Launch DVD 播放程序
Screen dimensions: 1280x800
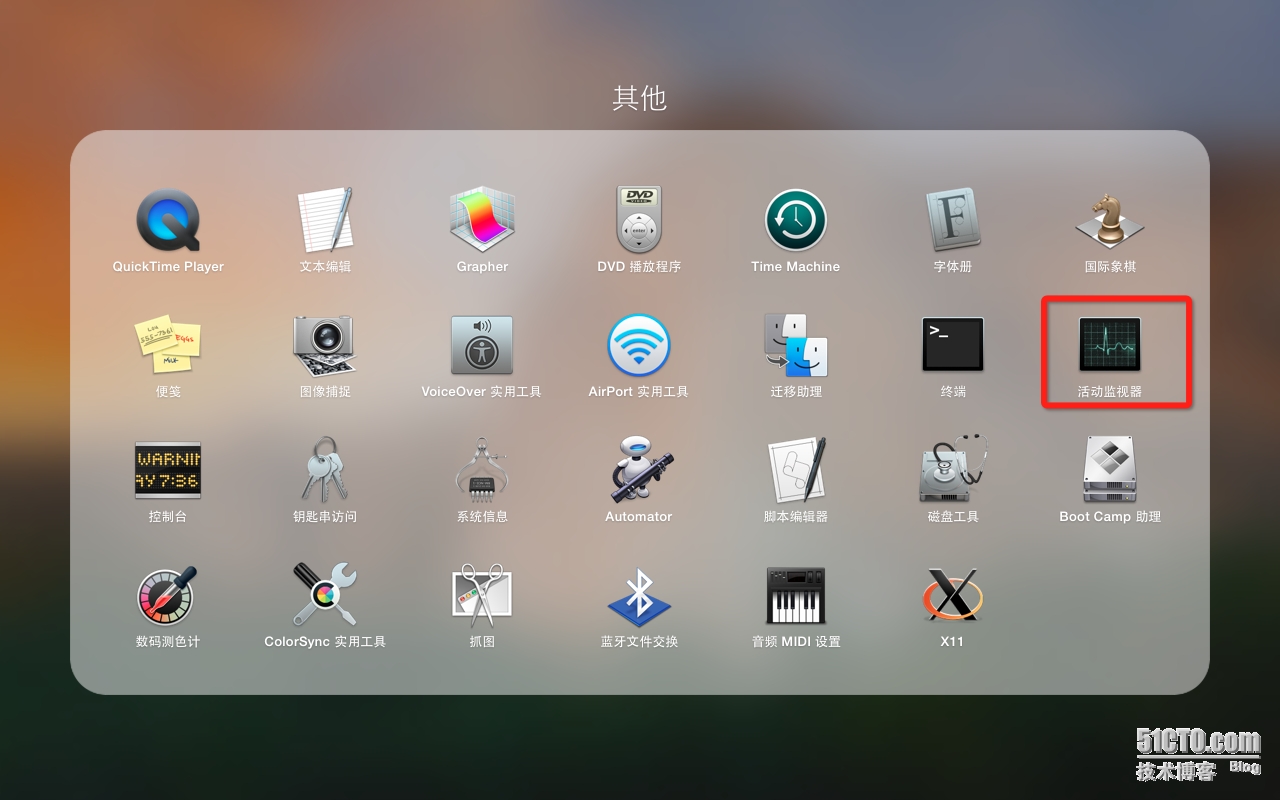[x=638, y=220]
